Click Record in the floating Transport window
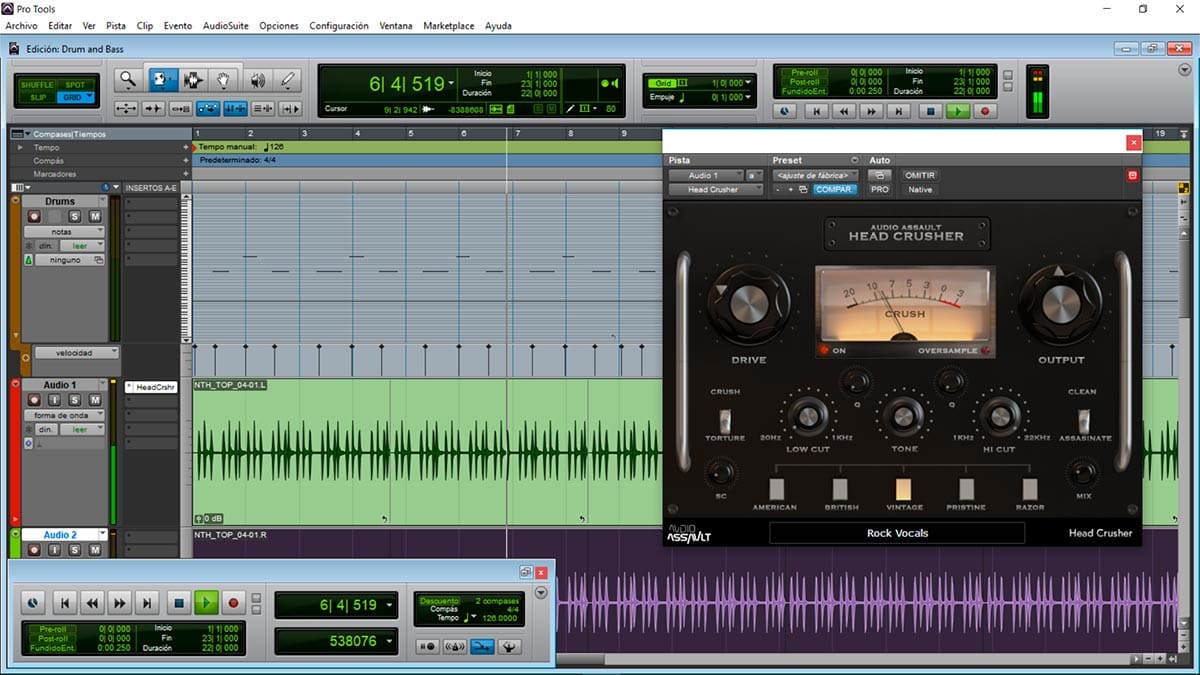 [x=234, y=603]
